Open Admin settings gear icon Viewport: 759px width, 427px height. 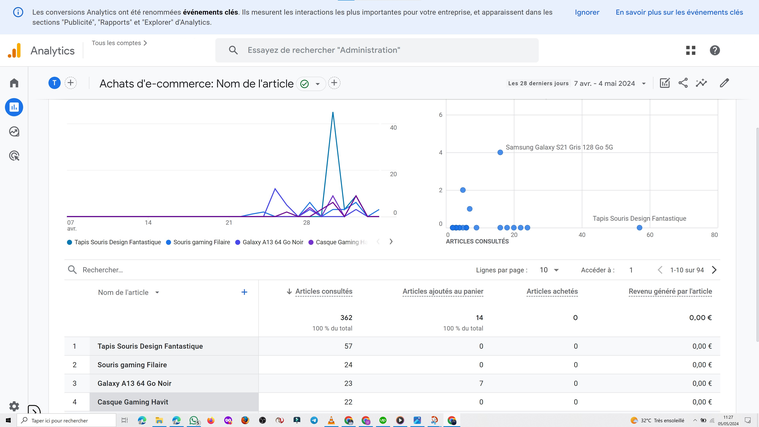[x=14, y=406]
